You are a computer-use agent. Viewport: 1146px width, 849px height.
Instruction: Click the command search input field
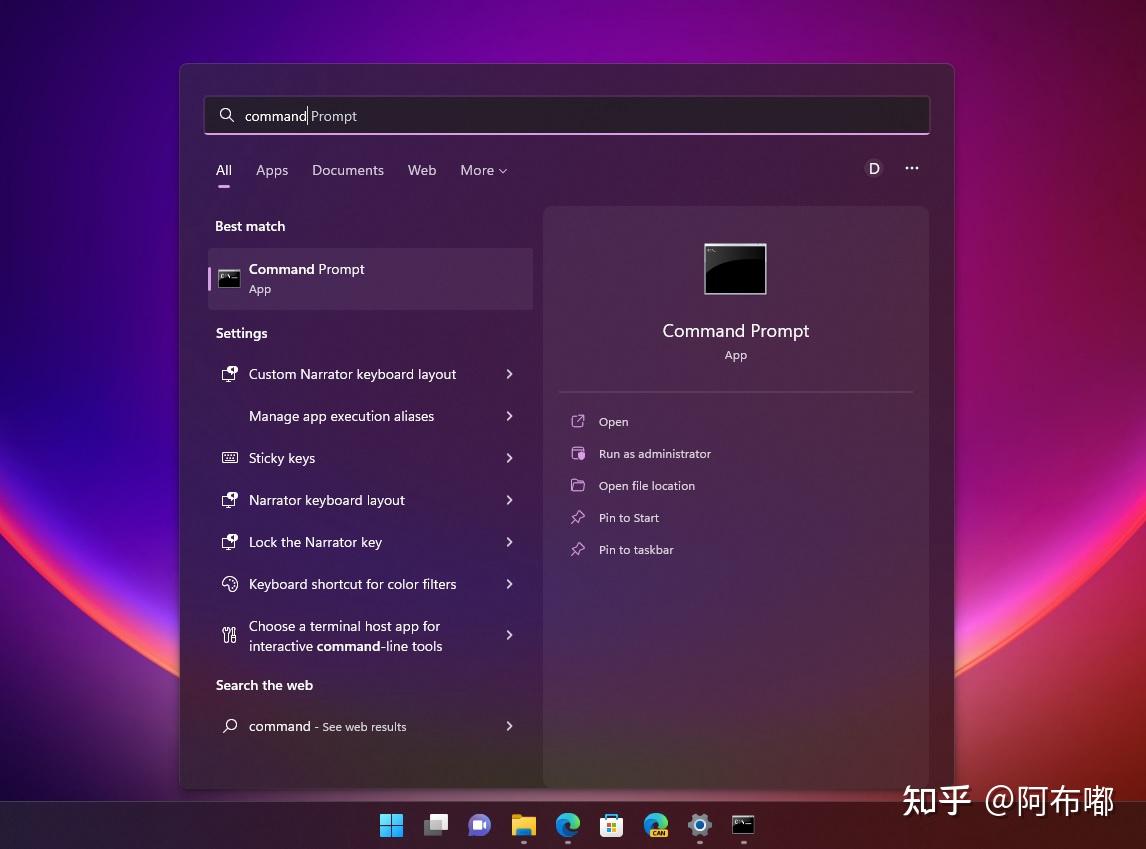tap(566, 115)
